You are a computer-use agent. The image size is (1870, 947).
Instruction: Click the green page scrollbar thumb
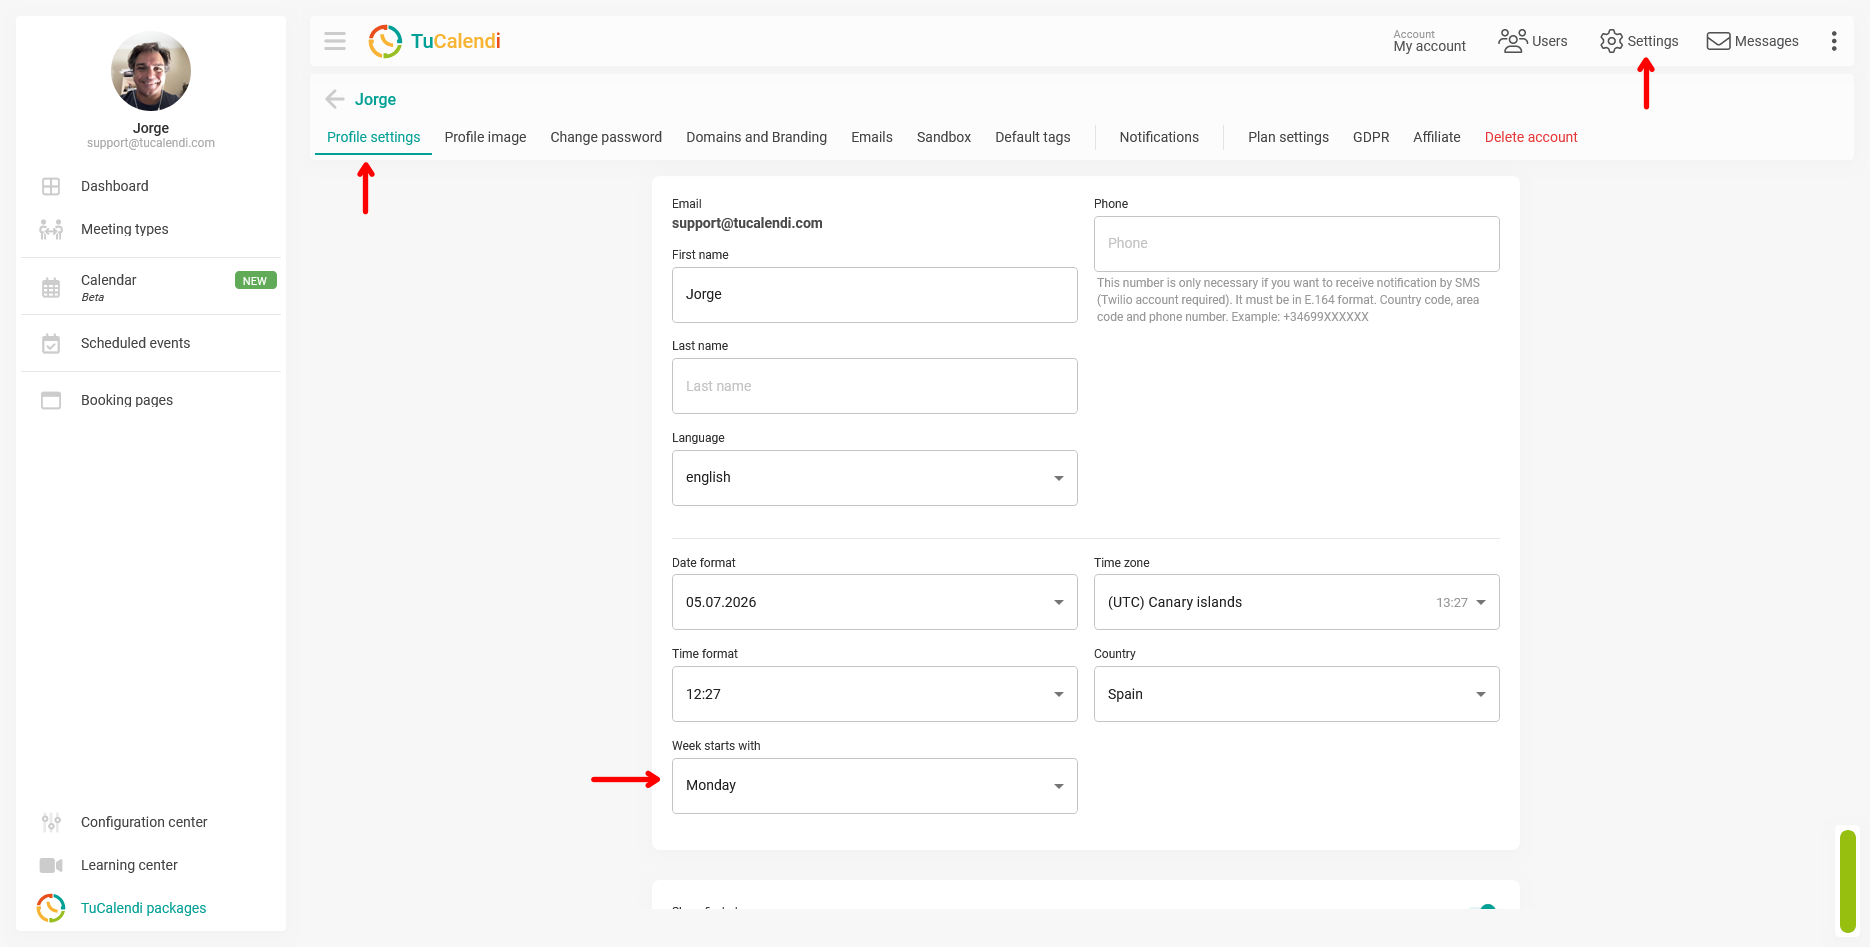pos(1848,881)
